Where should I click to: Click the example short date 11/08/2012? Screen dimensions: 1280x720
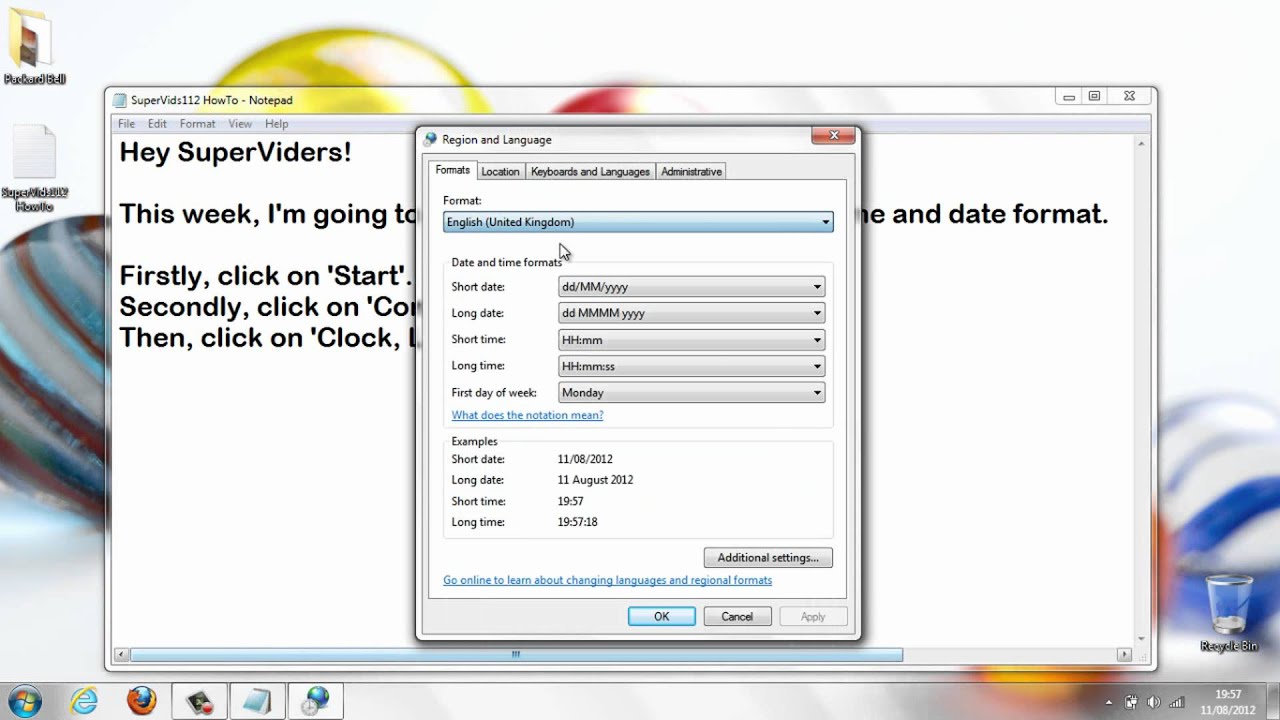(x=585, y=459)
